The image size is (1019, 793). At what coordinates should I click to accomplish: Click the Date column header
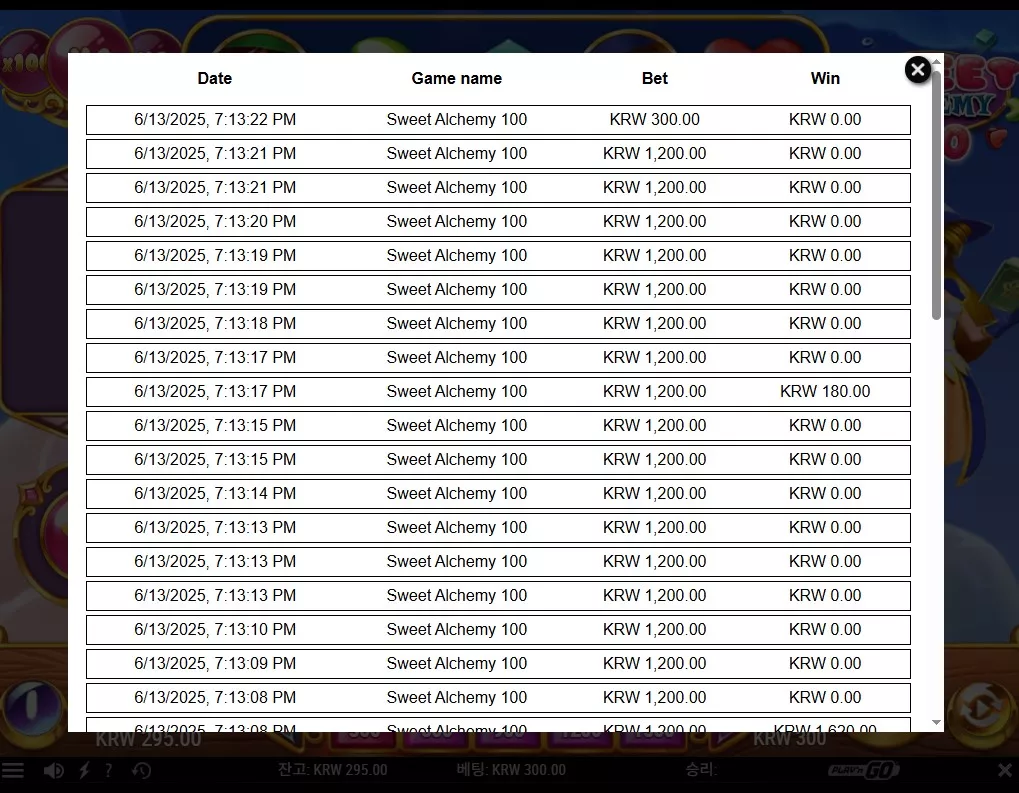click(x=214, y=78)
